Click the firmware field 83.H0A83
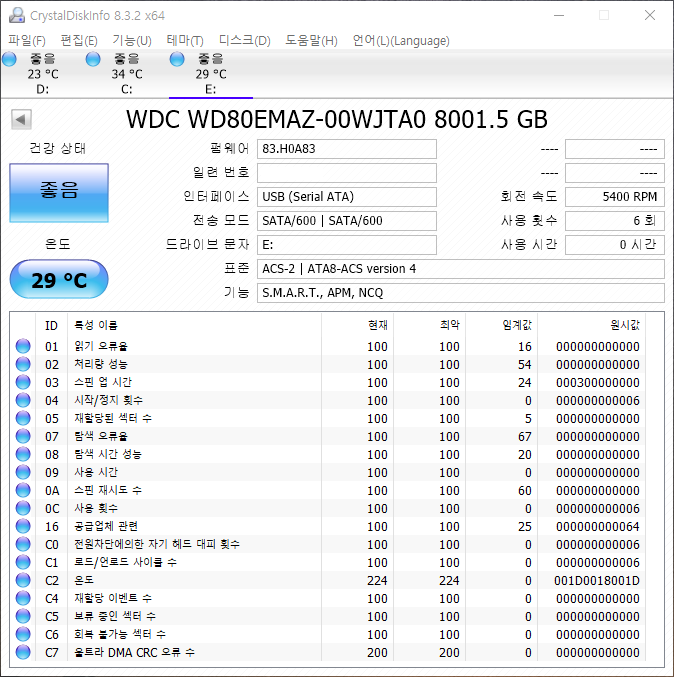The width and height of the screenshot is (674, 677). point(347,149)
